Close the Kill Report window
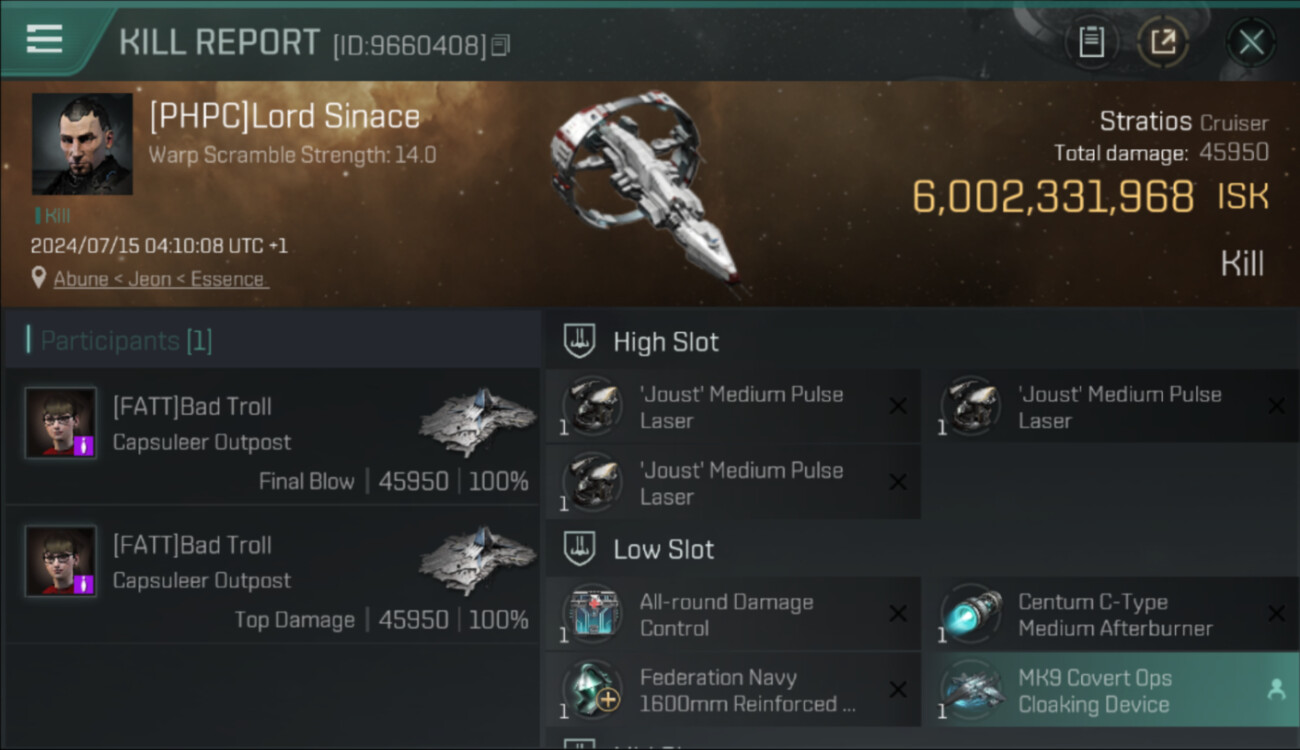 1251,42
